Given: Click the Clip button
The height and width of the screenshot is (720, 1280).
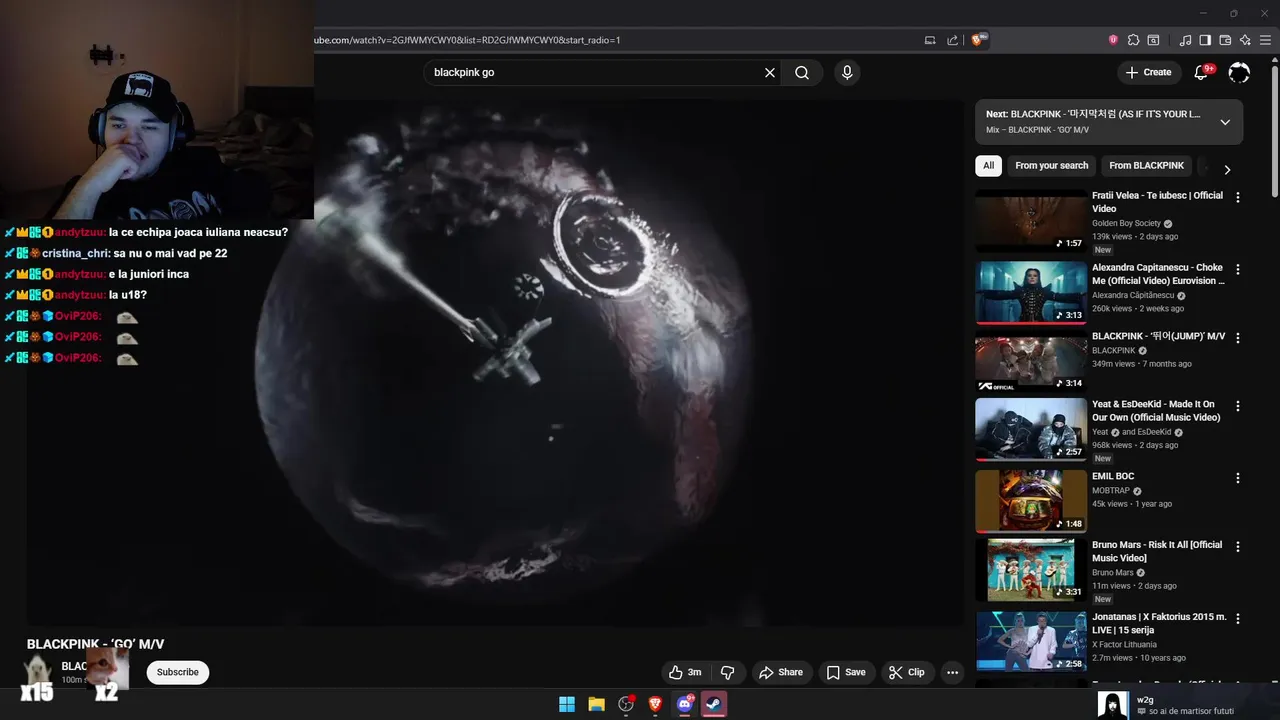Looking at the screenshot, I should coord(906,672).
